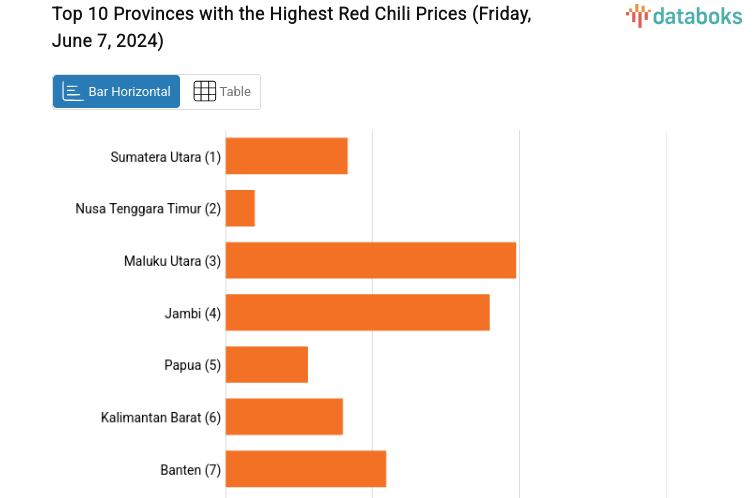
Task: Click the Table grid icon
Action: (x=204, y=91)
